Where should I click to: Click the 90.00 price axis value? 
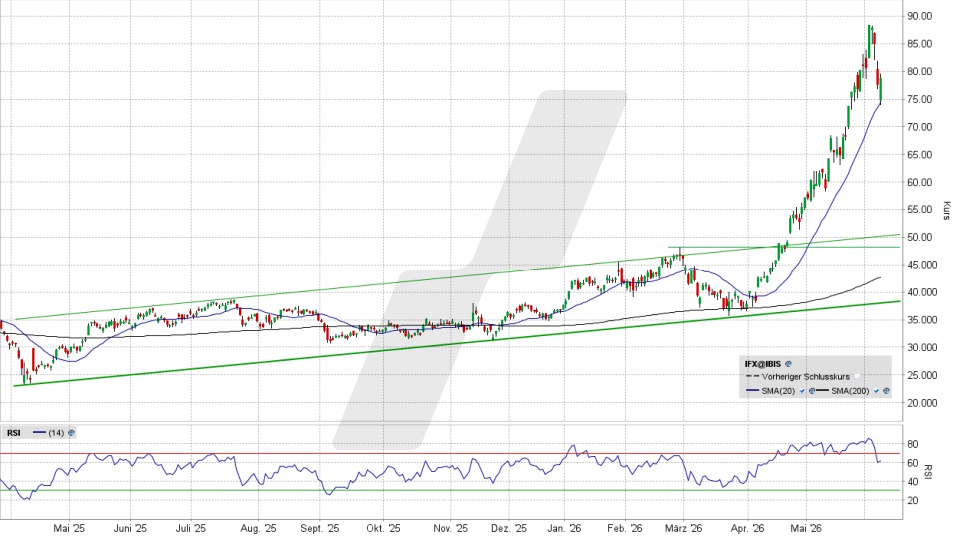coord(920,16)
